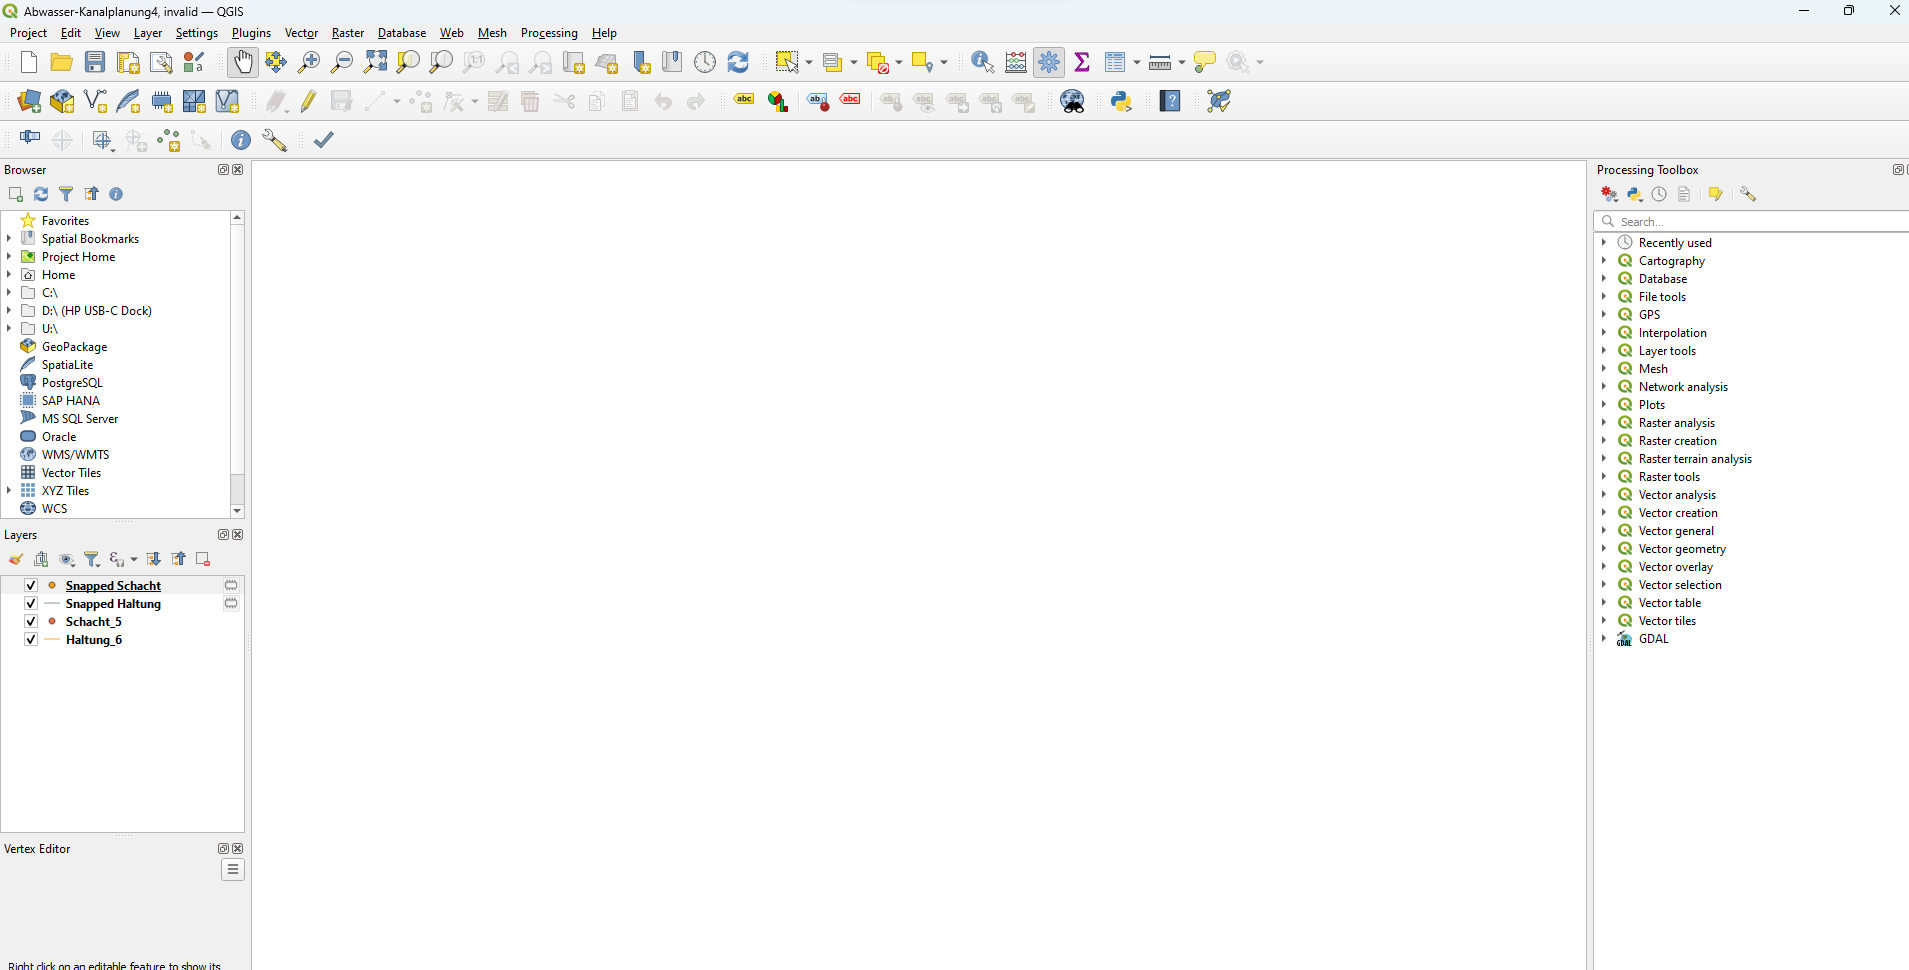1909x970 pixels.
Task: Open the MetaSearch catalog tool
Action: tap(1072, 101)
